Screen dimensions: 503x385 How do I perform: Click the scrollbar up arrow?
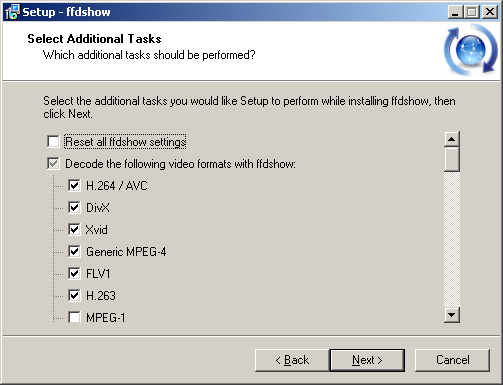tap(452, 139)
